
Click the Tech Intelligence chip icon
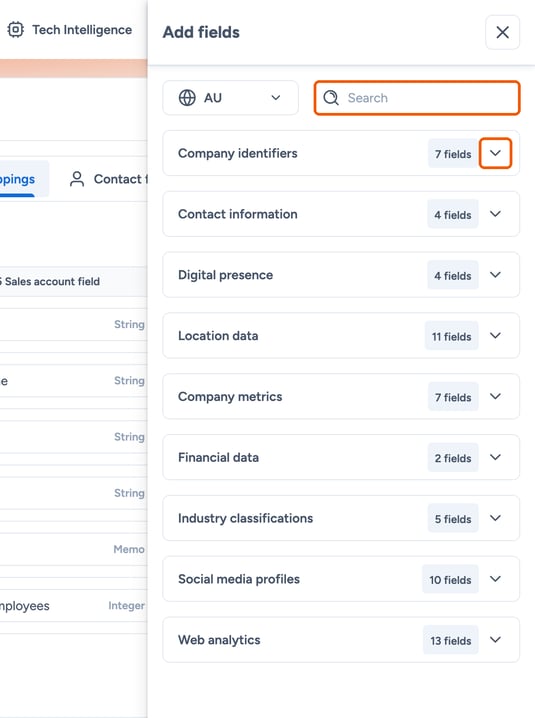coord(16,30)
